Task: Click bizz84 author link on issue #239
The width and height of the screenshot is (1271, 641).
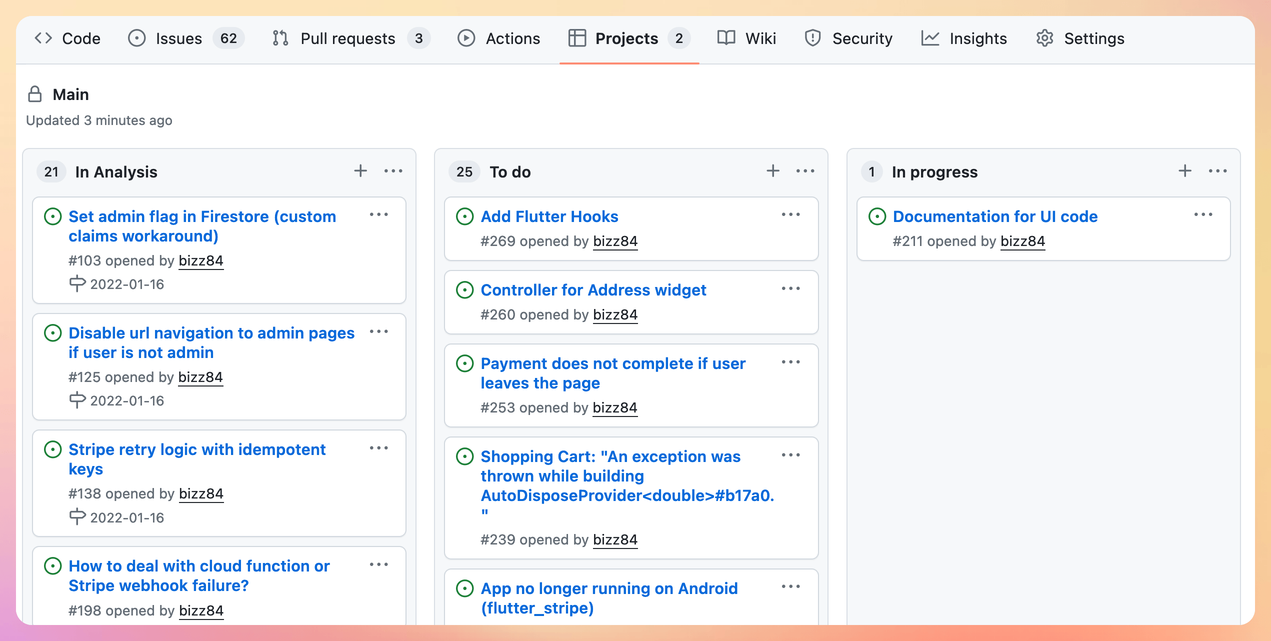Action: 615,539
